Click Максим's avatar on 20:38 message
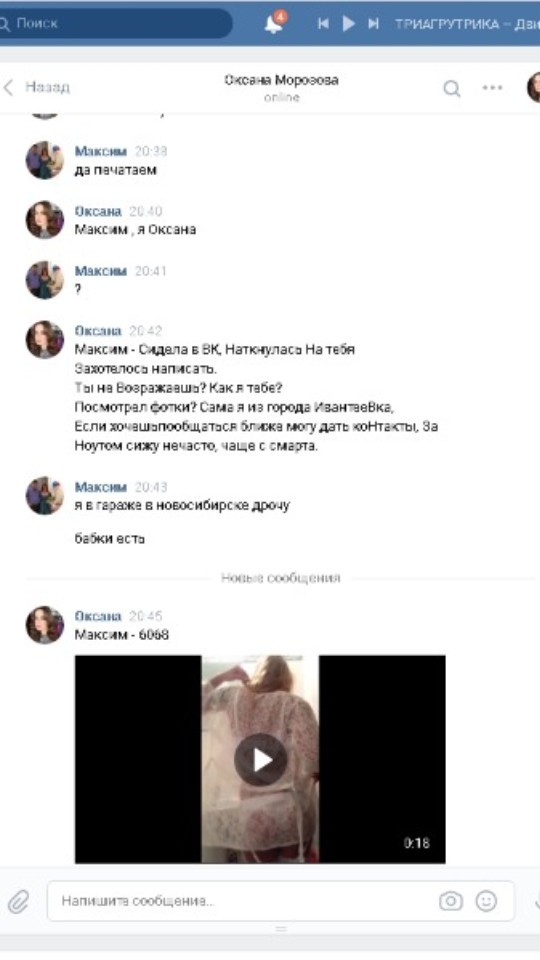 [x=45, y=160]
